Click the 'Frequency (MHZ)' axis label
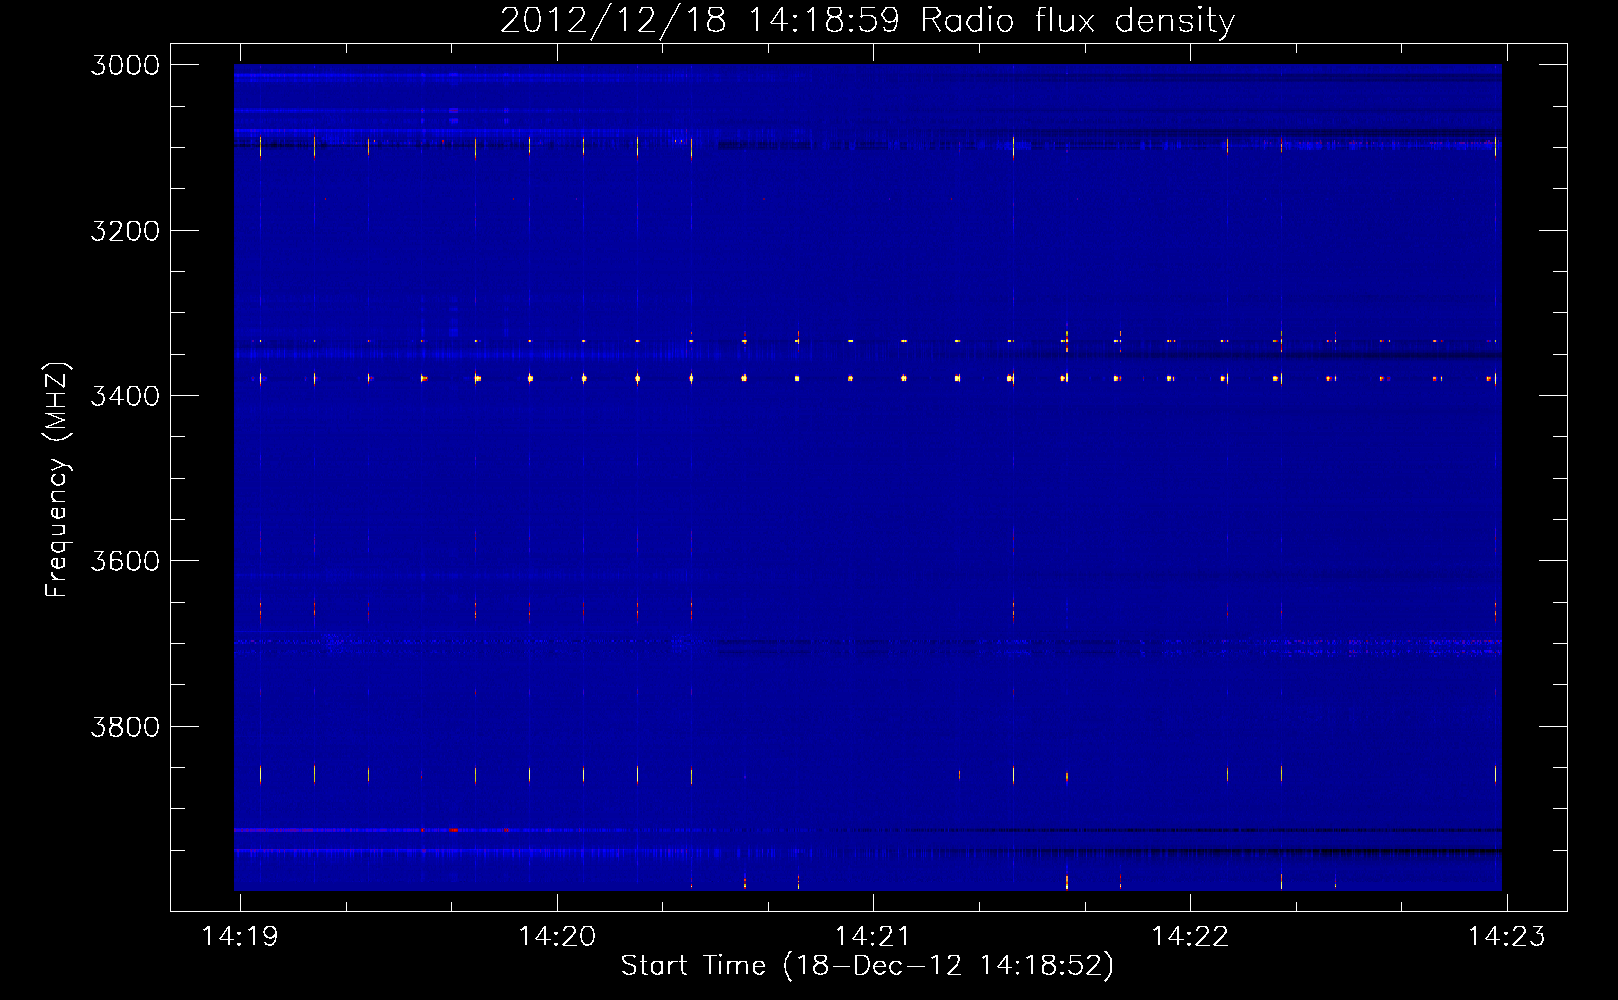 click(58, 479)
